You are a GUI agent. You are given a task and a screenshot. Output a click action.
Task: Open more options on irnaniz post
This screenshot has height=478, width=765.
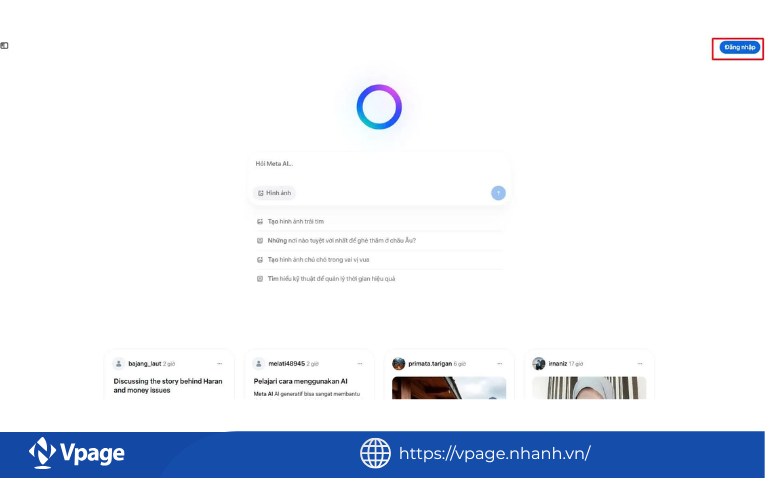(x=640, y=364)
